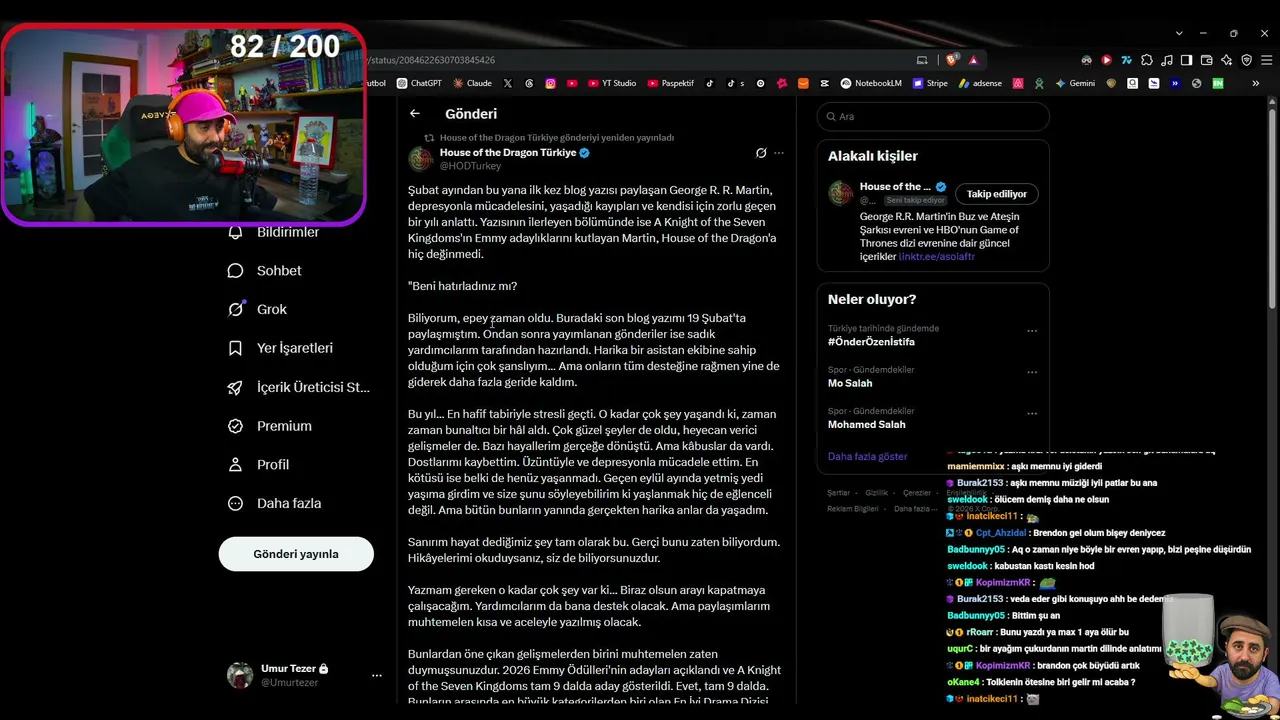Go back using the arrow beside Gönderi
This screenshot has height=720, width=1280.
[415, 114]
